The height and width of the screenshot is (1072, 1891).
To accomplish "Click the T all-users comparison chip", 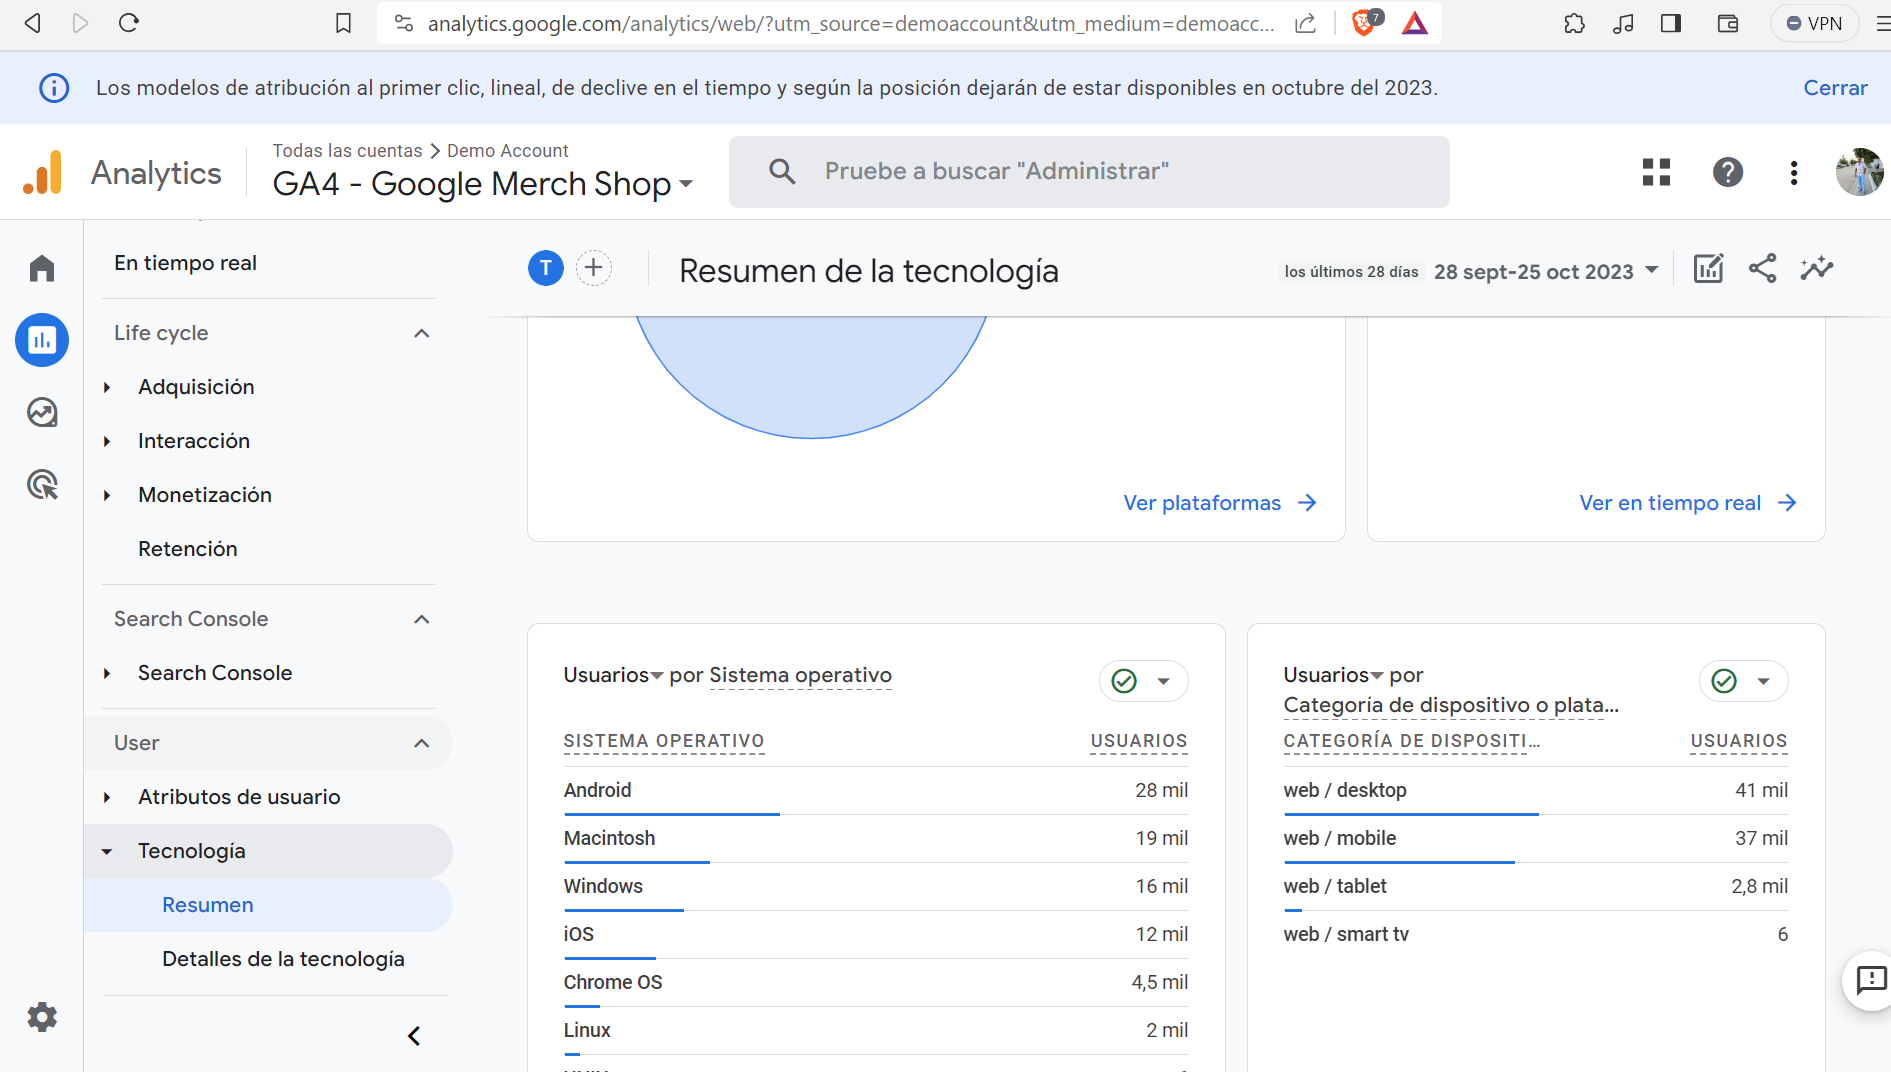I will [546, 268].
